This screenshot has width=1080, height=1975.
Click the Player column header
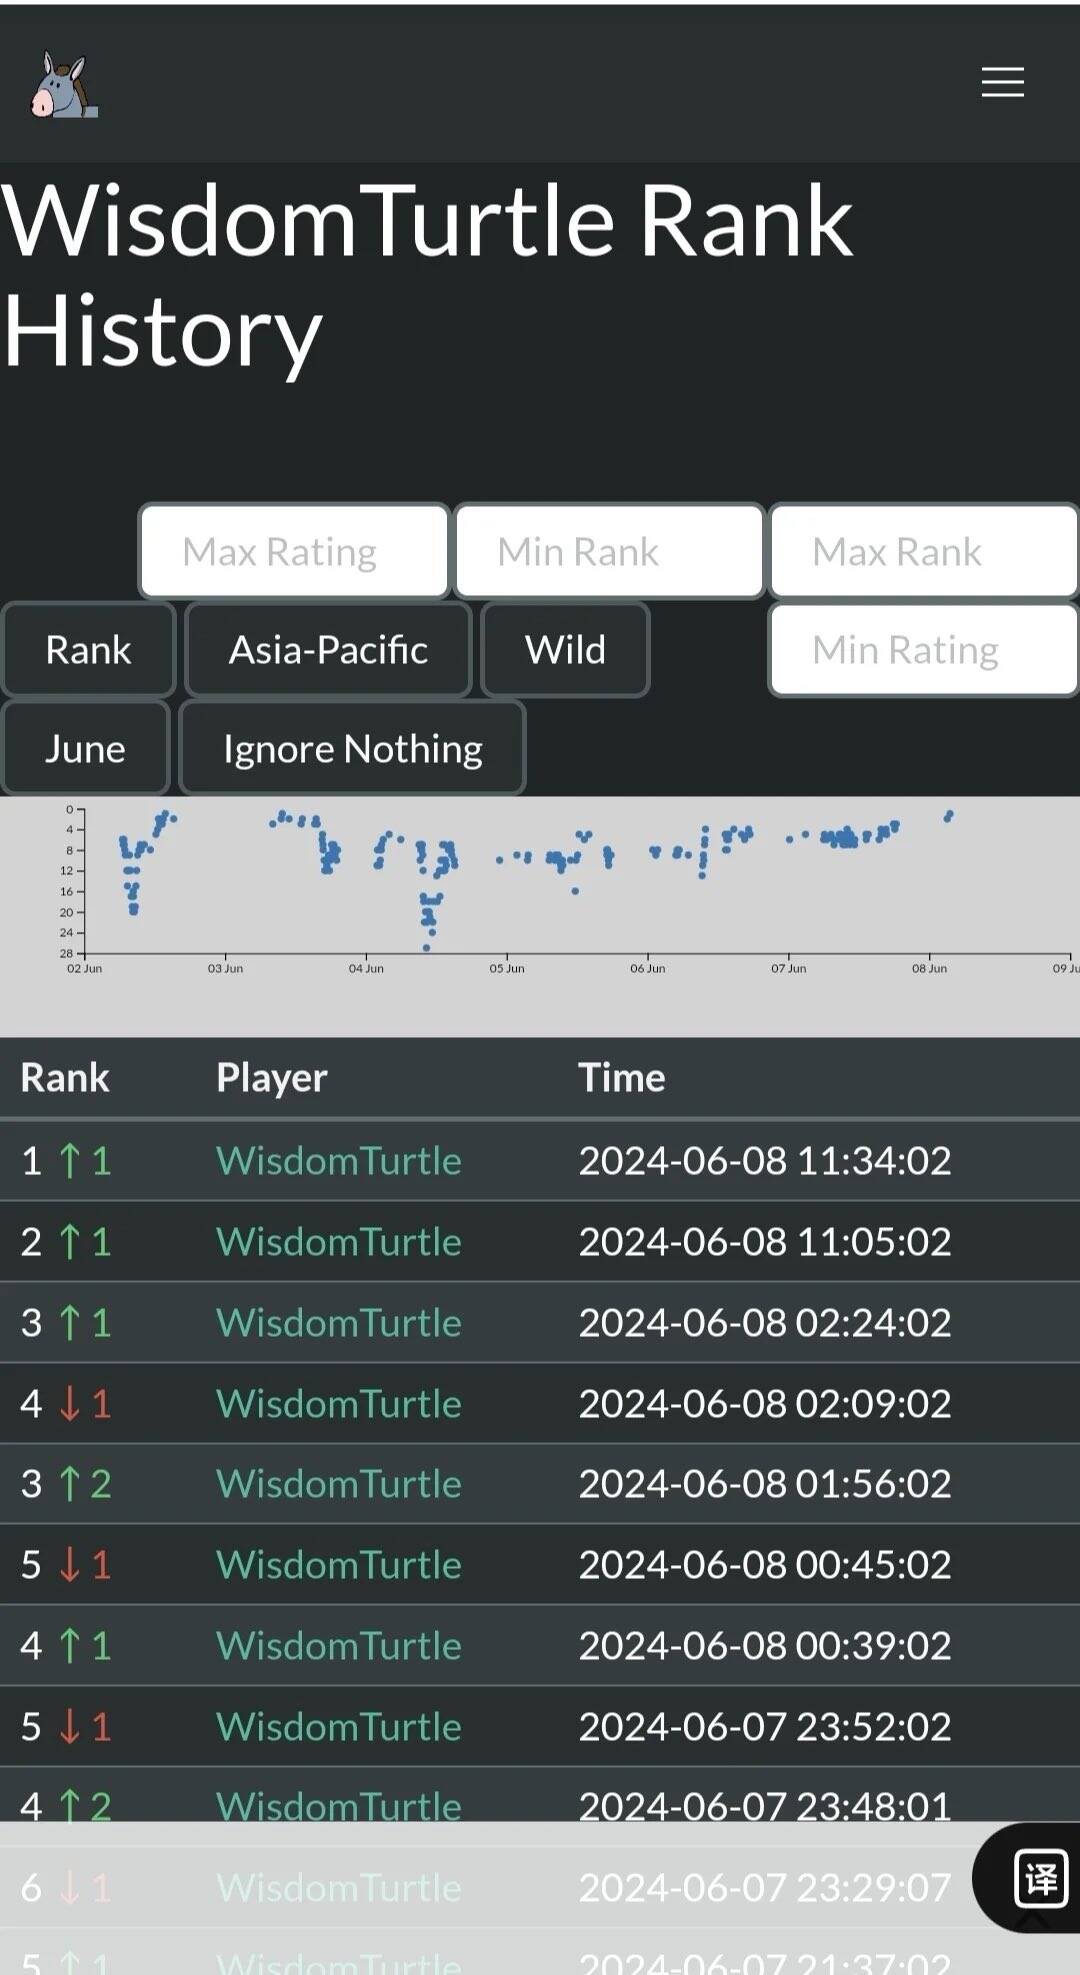pos(271,1078)
